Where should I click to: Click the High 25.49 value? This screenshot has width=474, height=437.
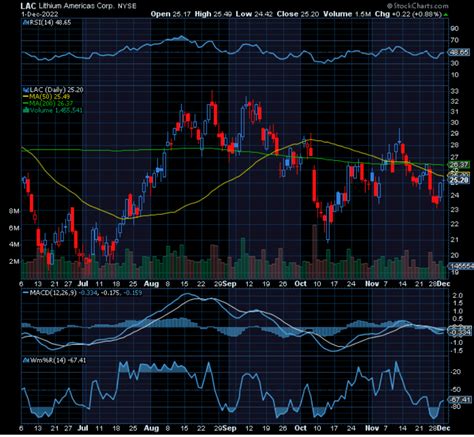(212, 14)
